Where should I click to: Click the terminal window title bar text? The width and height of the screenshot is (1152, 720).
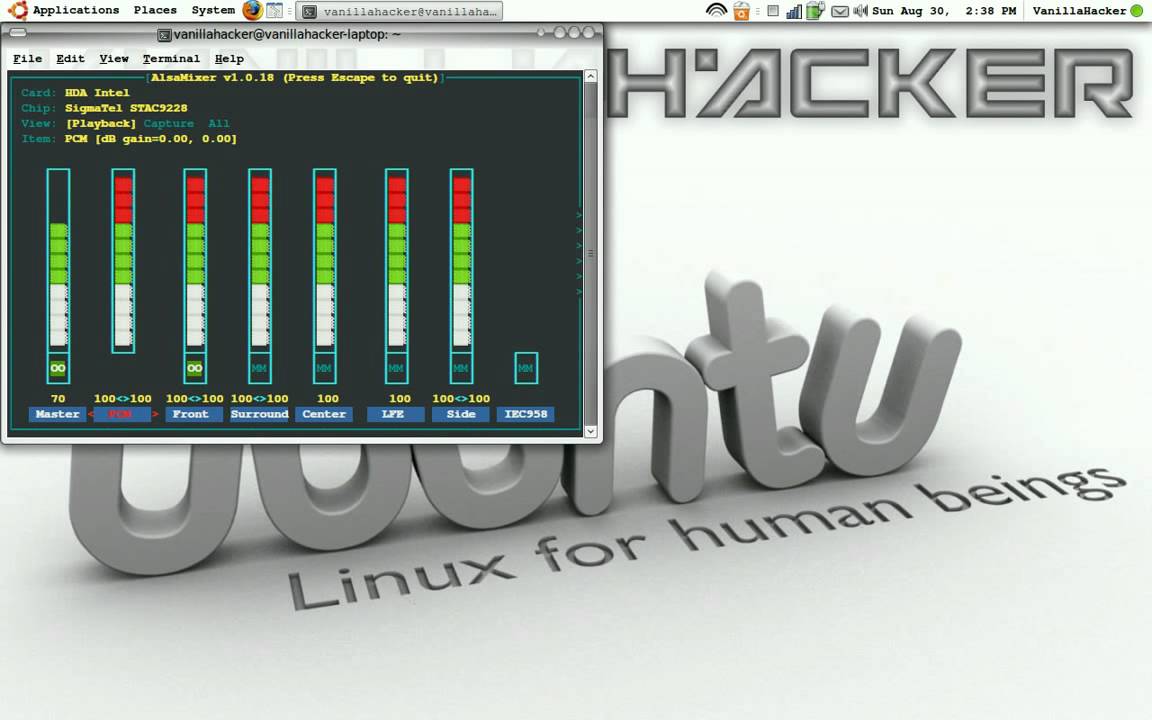[287, 35]
